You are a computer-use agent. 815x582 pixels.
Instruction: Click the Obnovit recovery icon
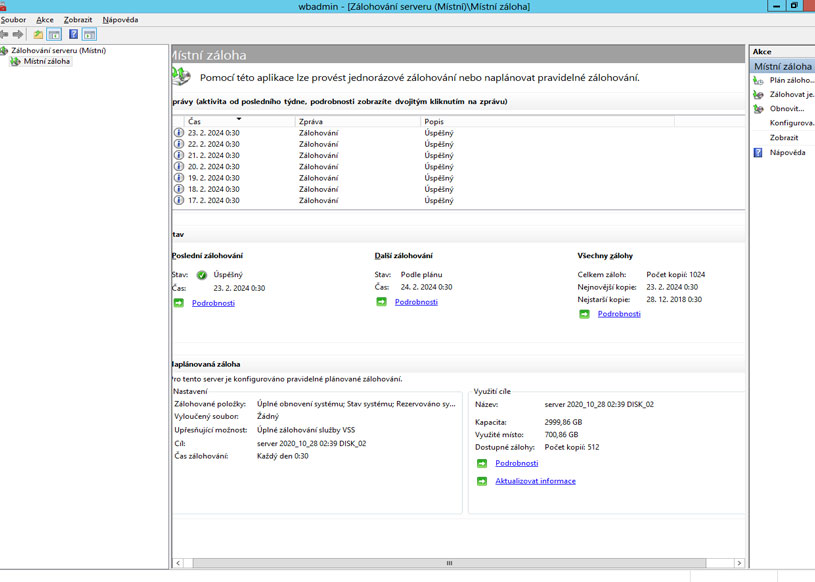tap(758, 109)
